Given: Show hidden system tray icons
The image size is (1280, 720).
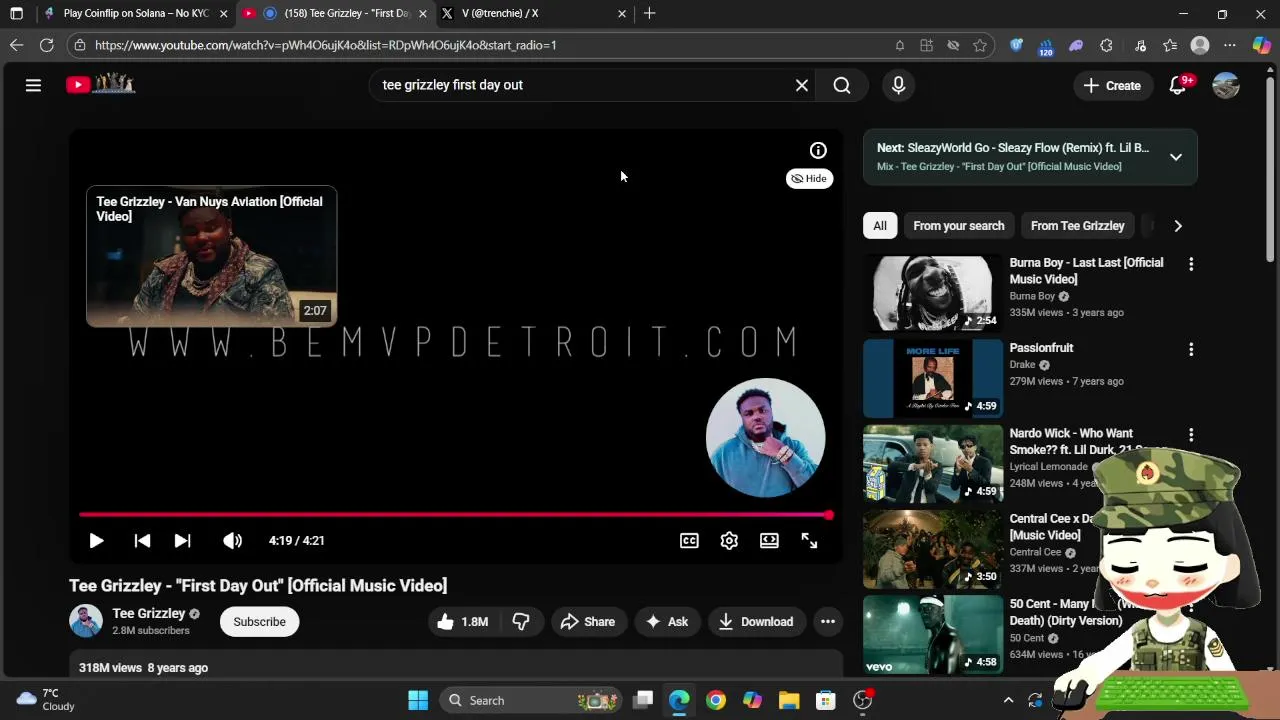Looking at the screenshot, I should [x=1008, y=700].
